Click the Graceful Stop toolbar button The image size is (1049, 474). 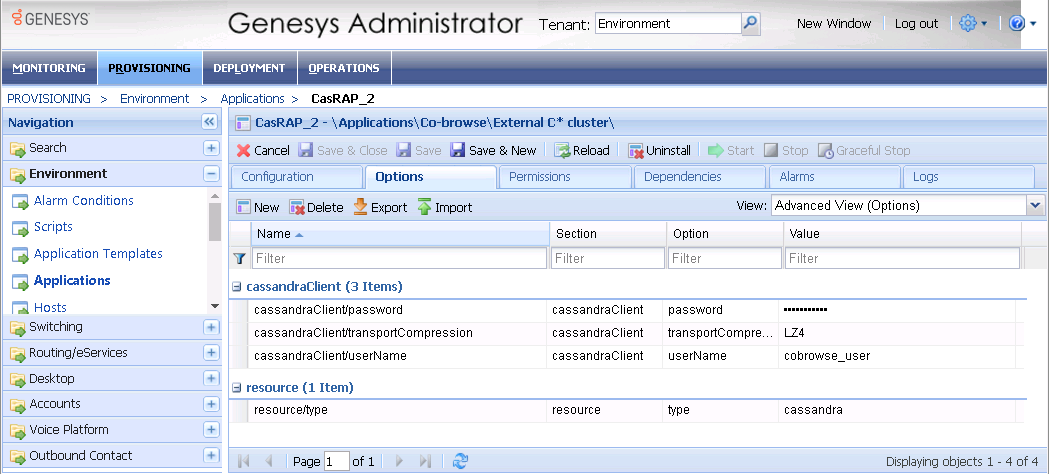click(x=864, y=150)
